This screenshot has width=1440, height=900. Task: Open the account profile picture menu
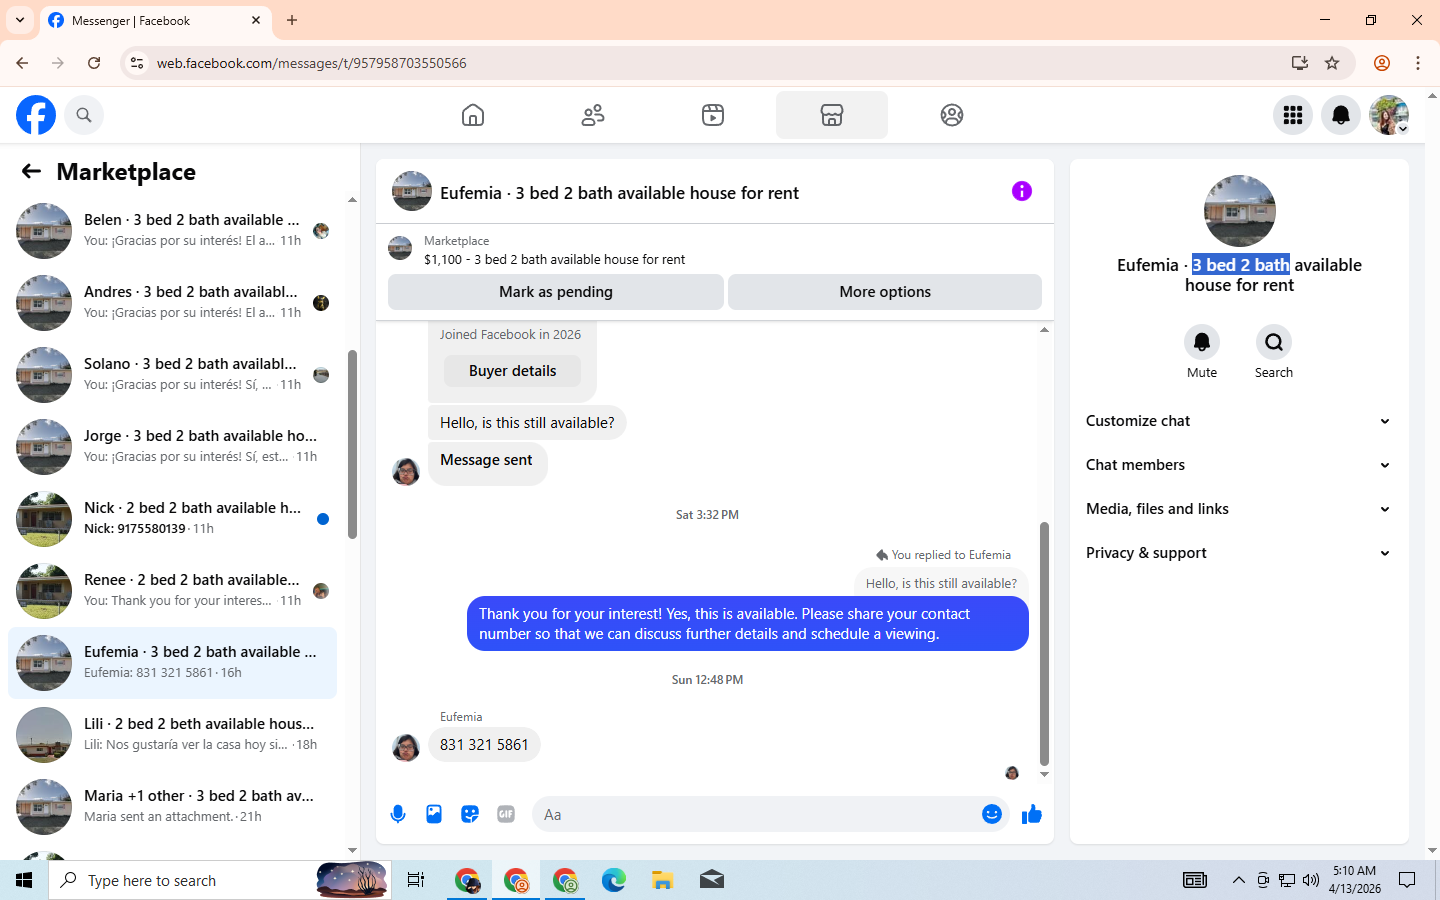pos(1389,115)
